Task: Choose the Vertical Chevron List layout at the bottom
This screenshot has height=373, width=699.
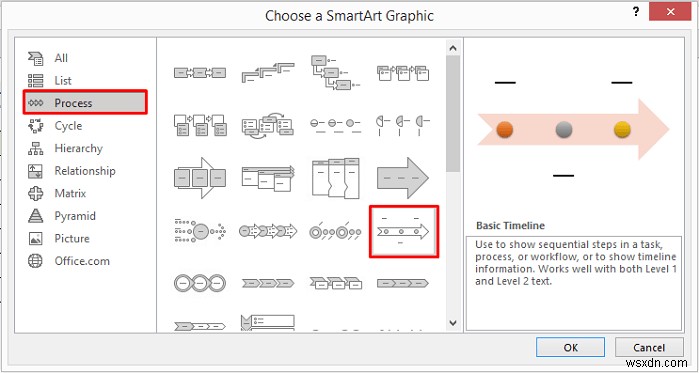Action: click(x=267, y=323)
